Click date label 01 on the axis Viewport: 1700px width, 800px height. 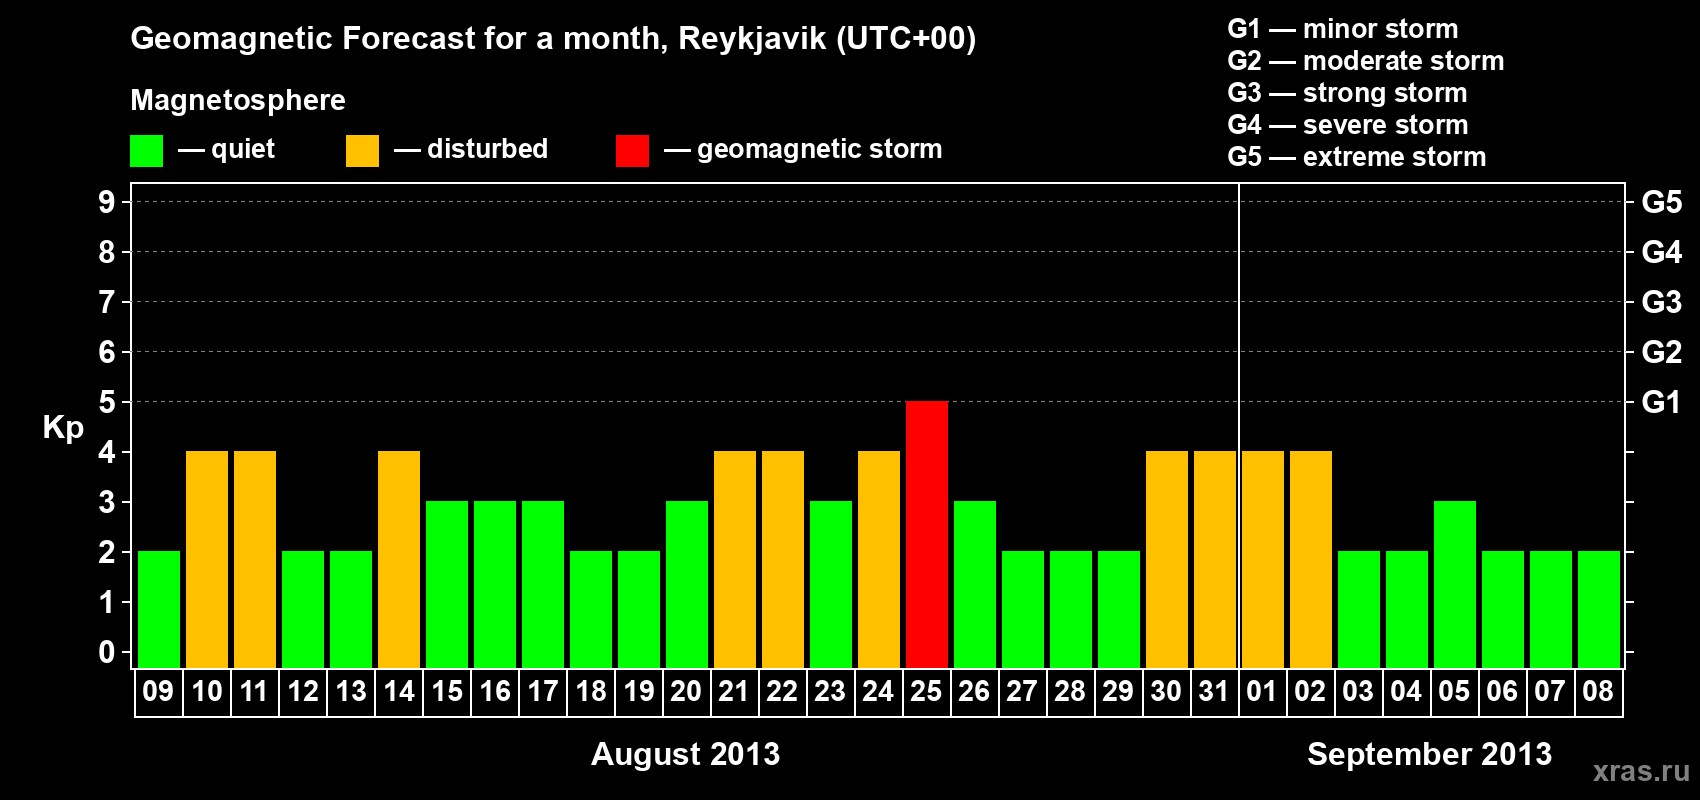click(x=1262, y=692)
